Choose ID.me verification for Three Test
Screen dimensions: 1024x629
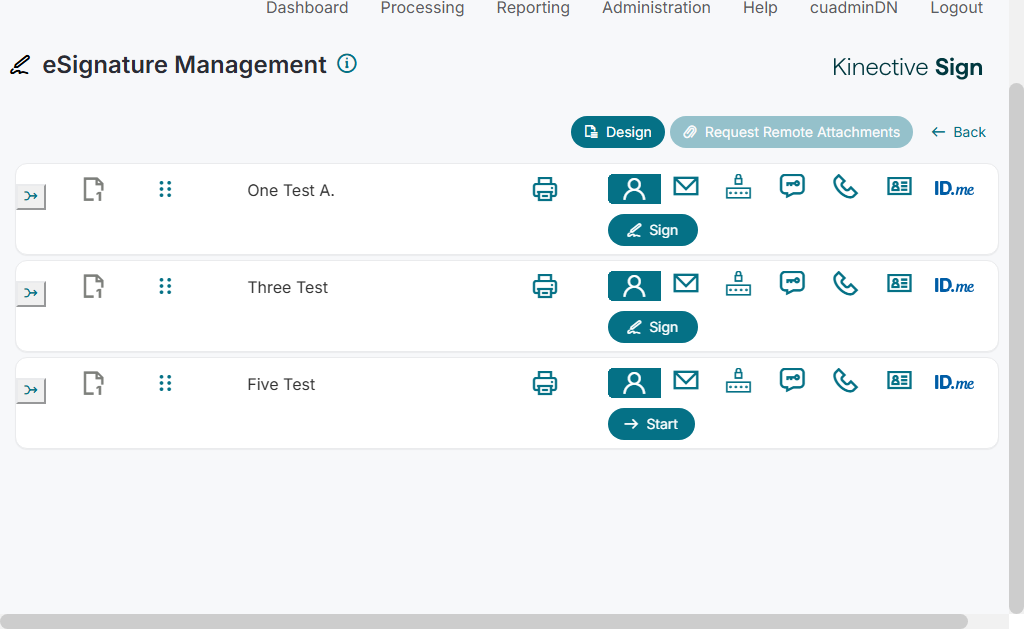pos(954,286)
